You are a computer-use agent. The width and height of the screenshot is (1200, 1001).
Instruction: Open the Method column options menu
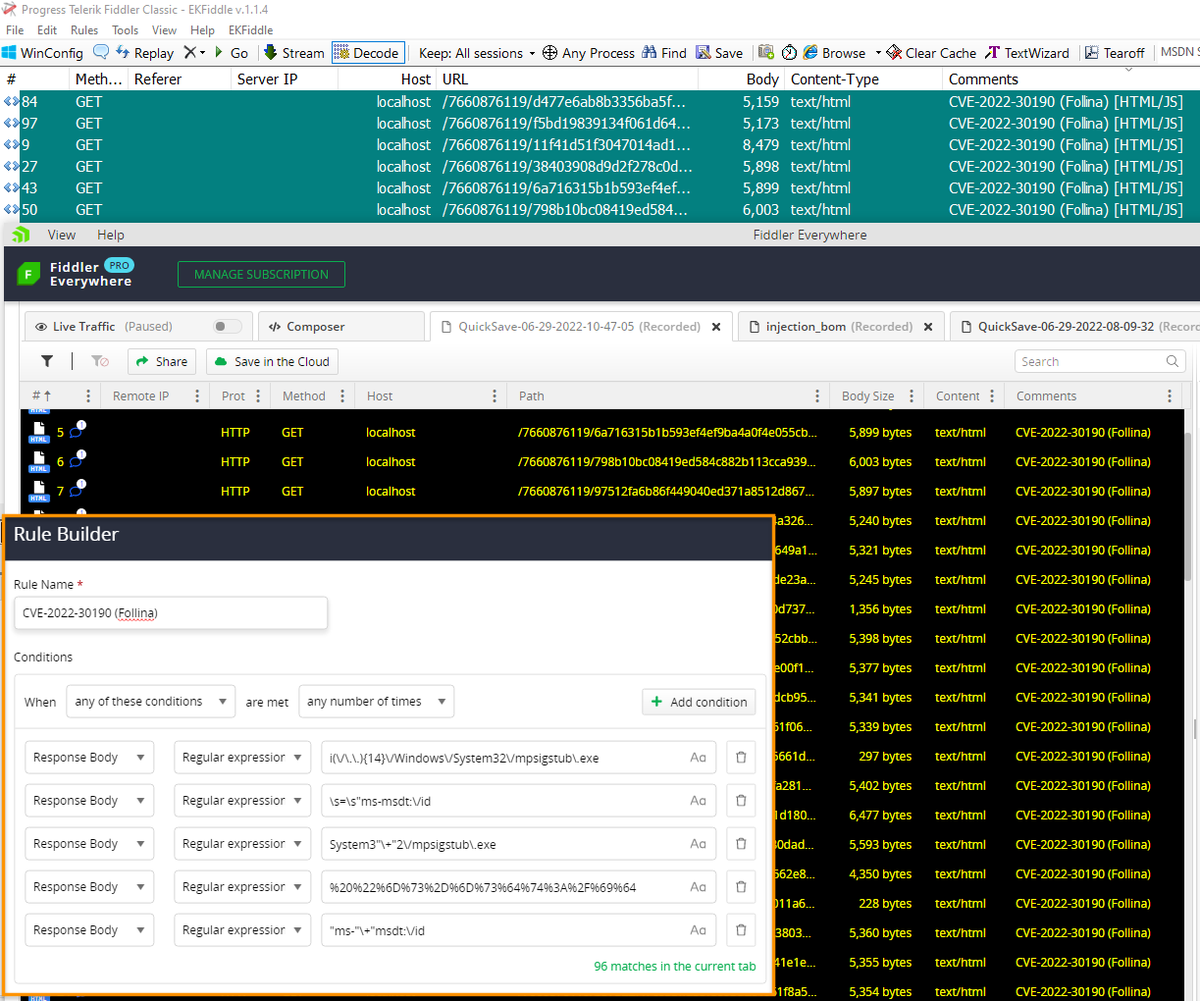tap(342, 396)
